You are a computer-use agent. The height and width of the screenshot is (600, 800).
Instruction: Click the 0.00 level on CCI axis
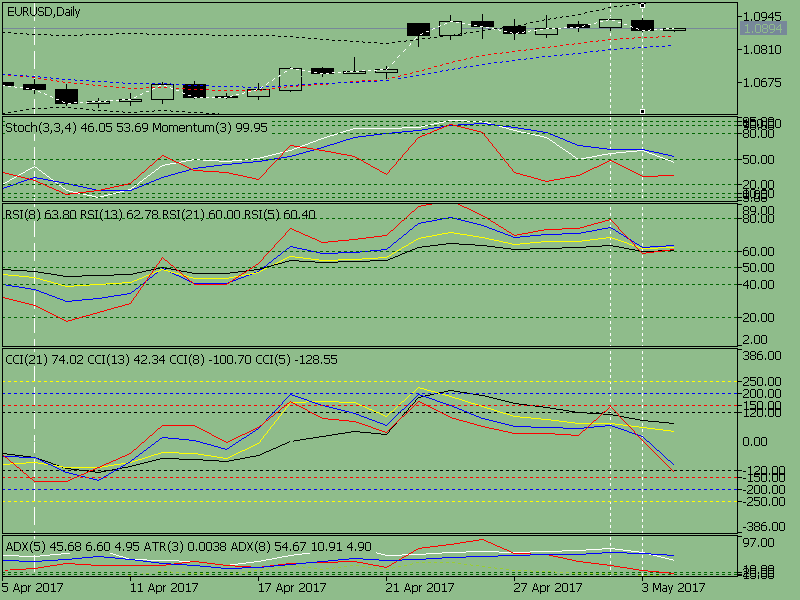tap(755, 441)
